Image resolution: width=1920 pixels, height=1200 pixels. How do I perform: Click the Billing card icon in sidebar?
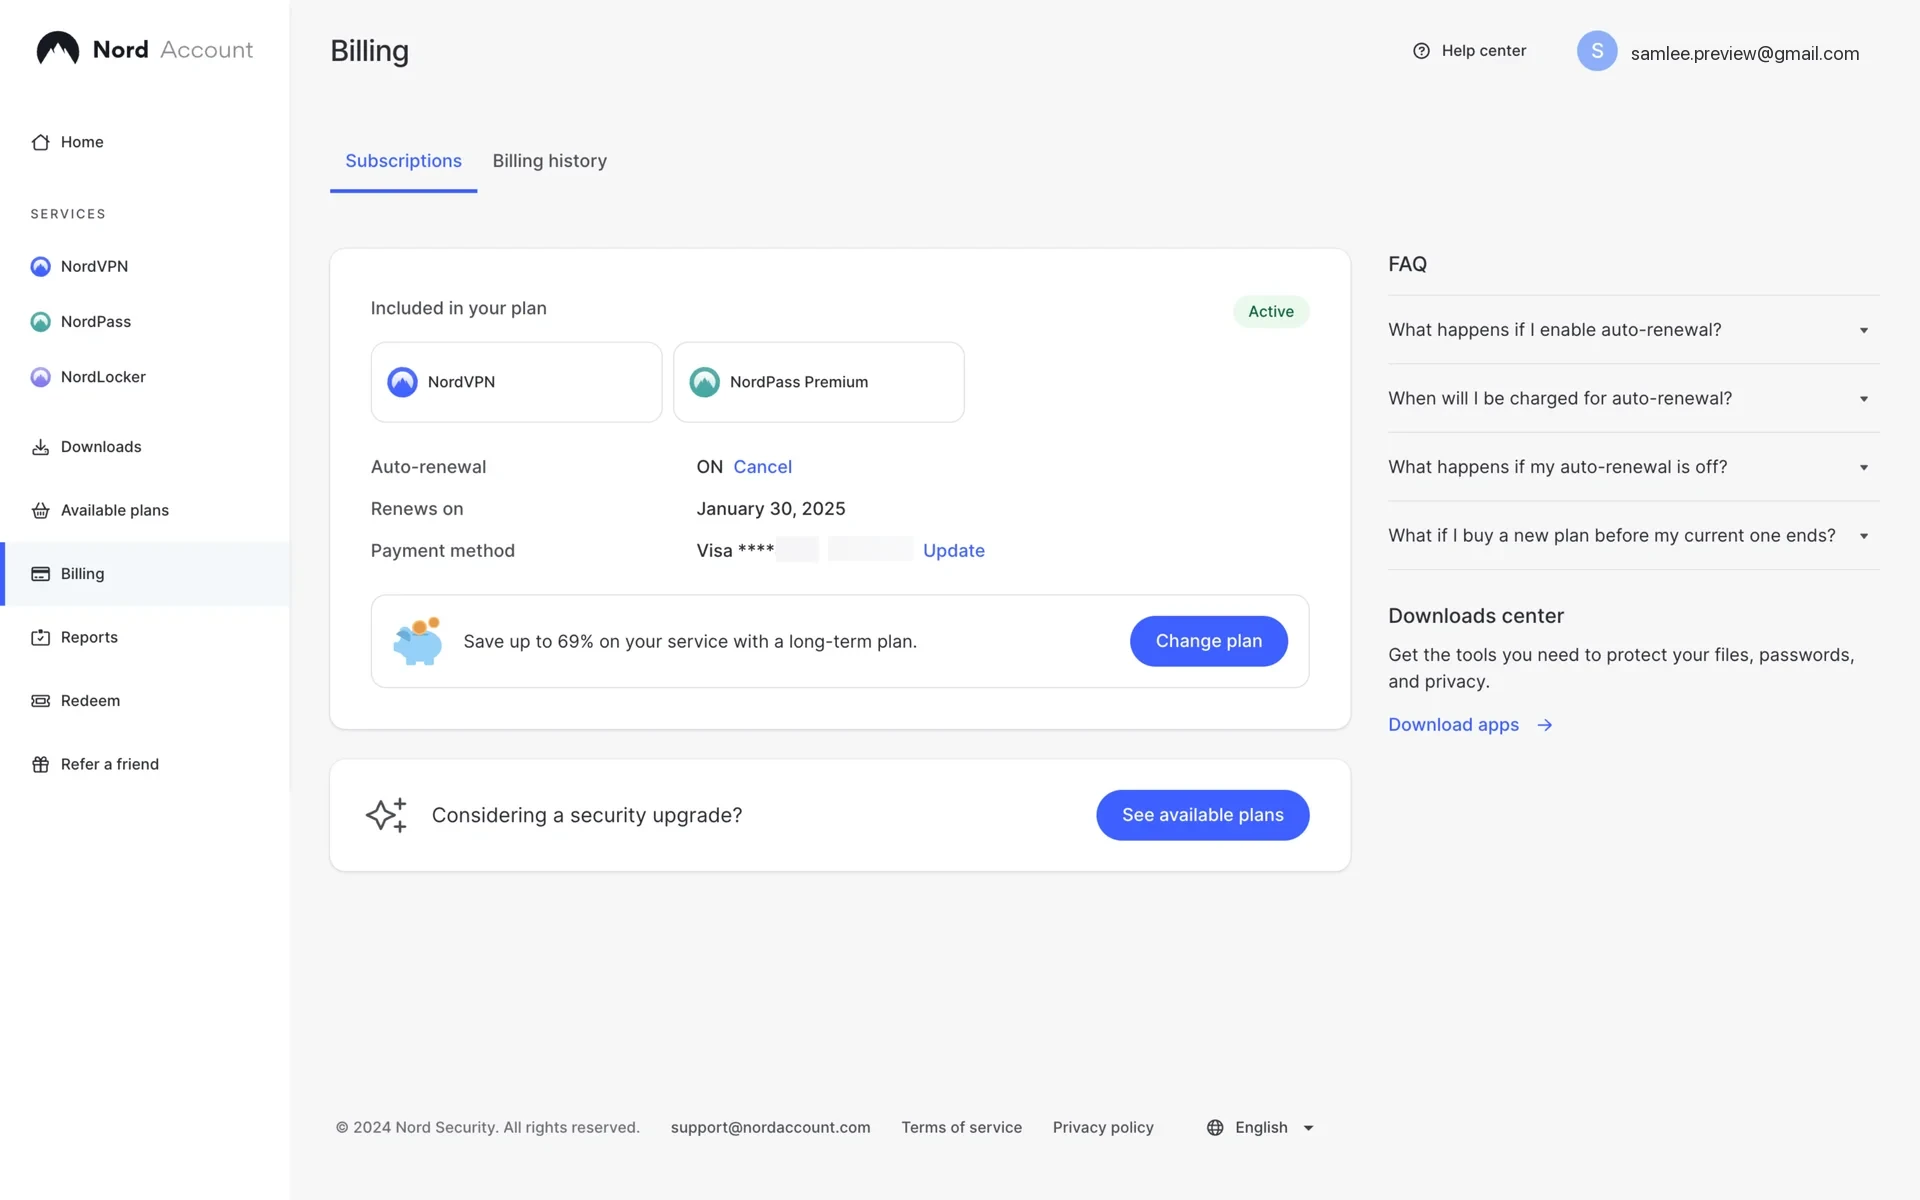(x=40, y=574)
